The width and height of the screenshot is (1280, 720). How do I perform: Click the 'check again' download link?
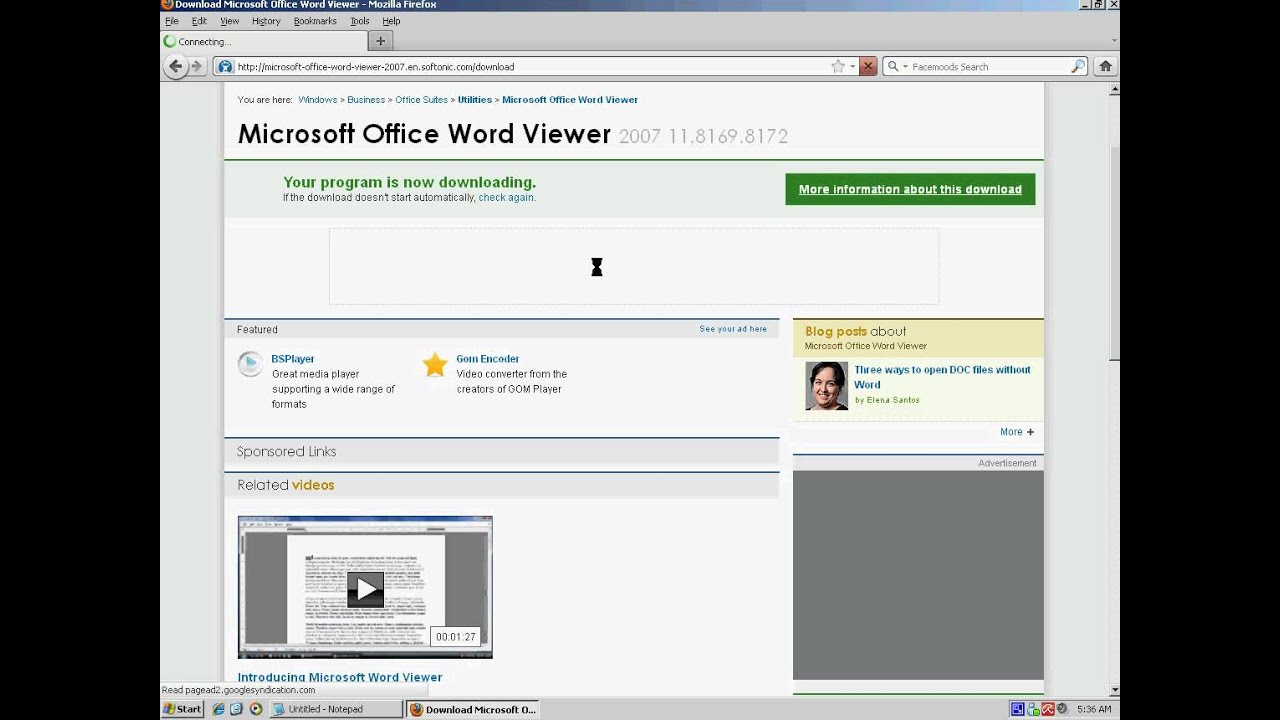(506, 198)
